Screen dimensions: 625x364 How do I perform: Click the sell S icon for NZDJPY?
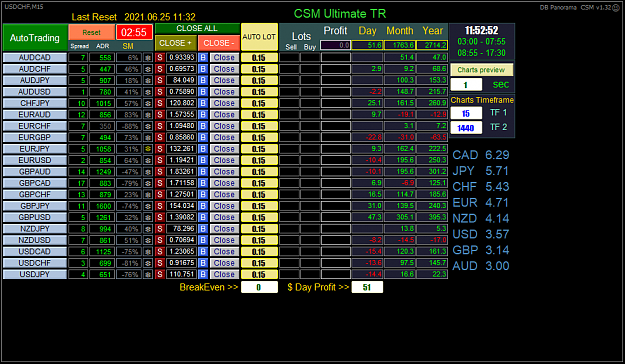tap(160, 229)
